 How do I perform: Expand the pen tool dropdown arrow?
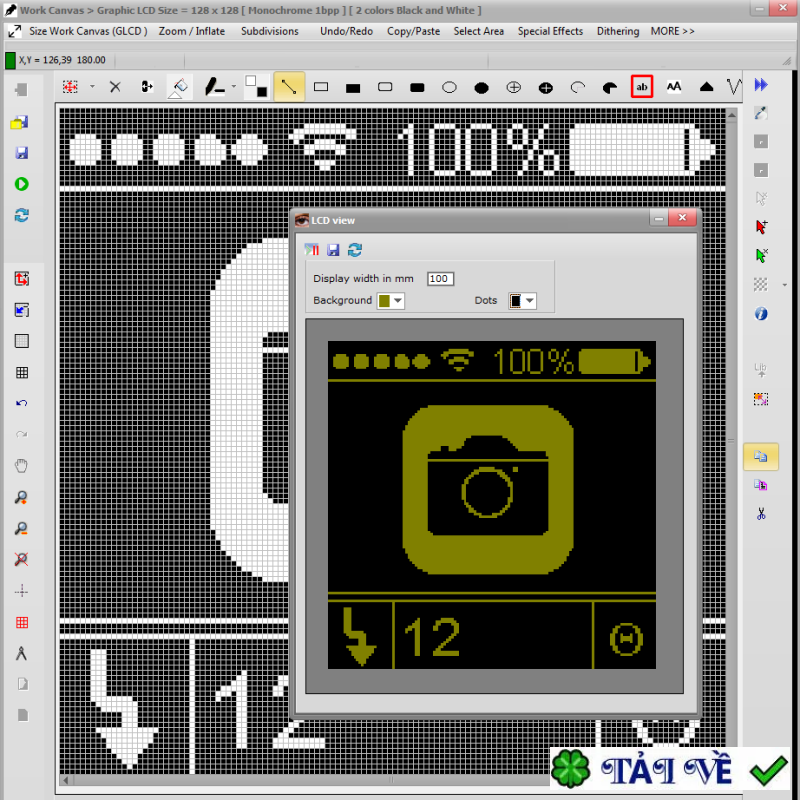[232, 87]
